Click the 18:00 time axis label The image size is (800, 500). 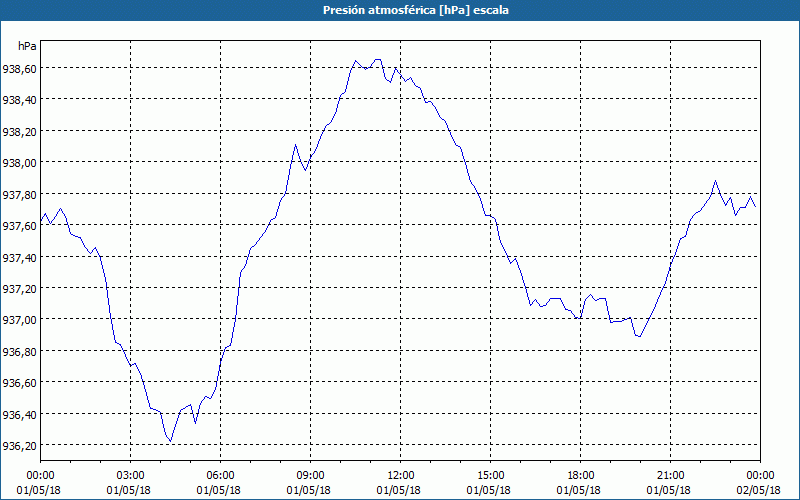coord(581,476)
